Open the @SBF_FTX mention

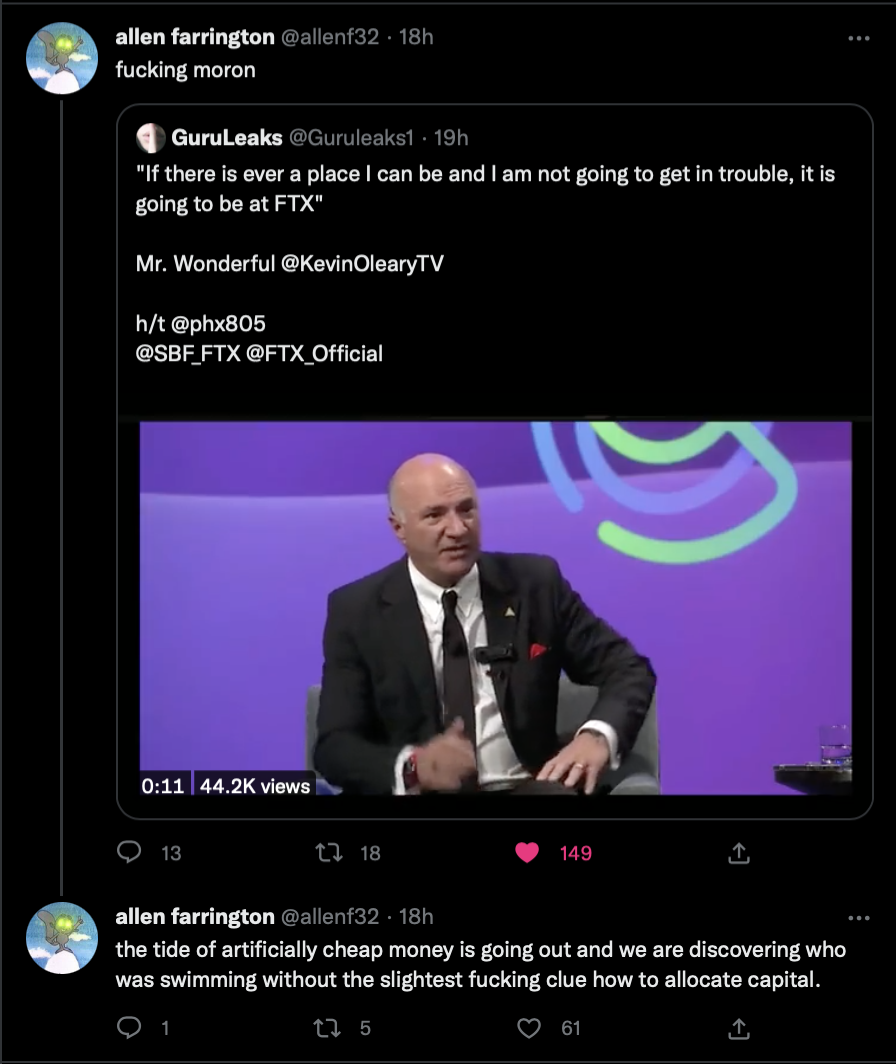tap(188, 353)
